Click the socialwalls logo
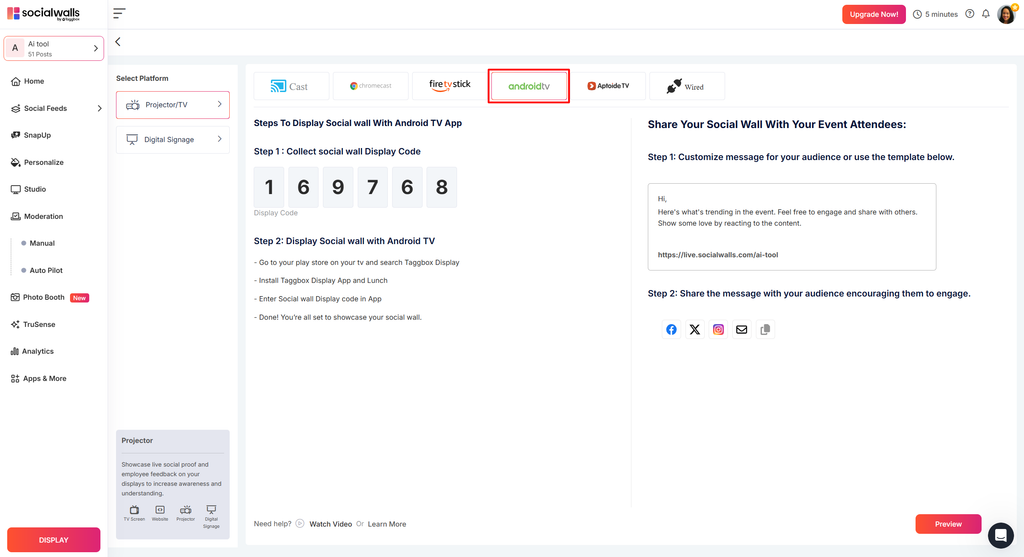 (44, 14)
